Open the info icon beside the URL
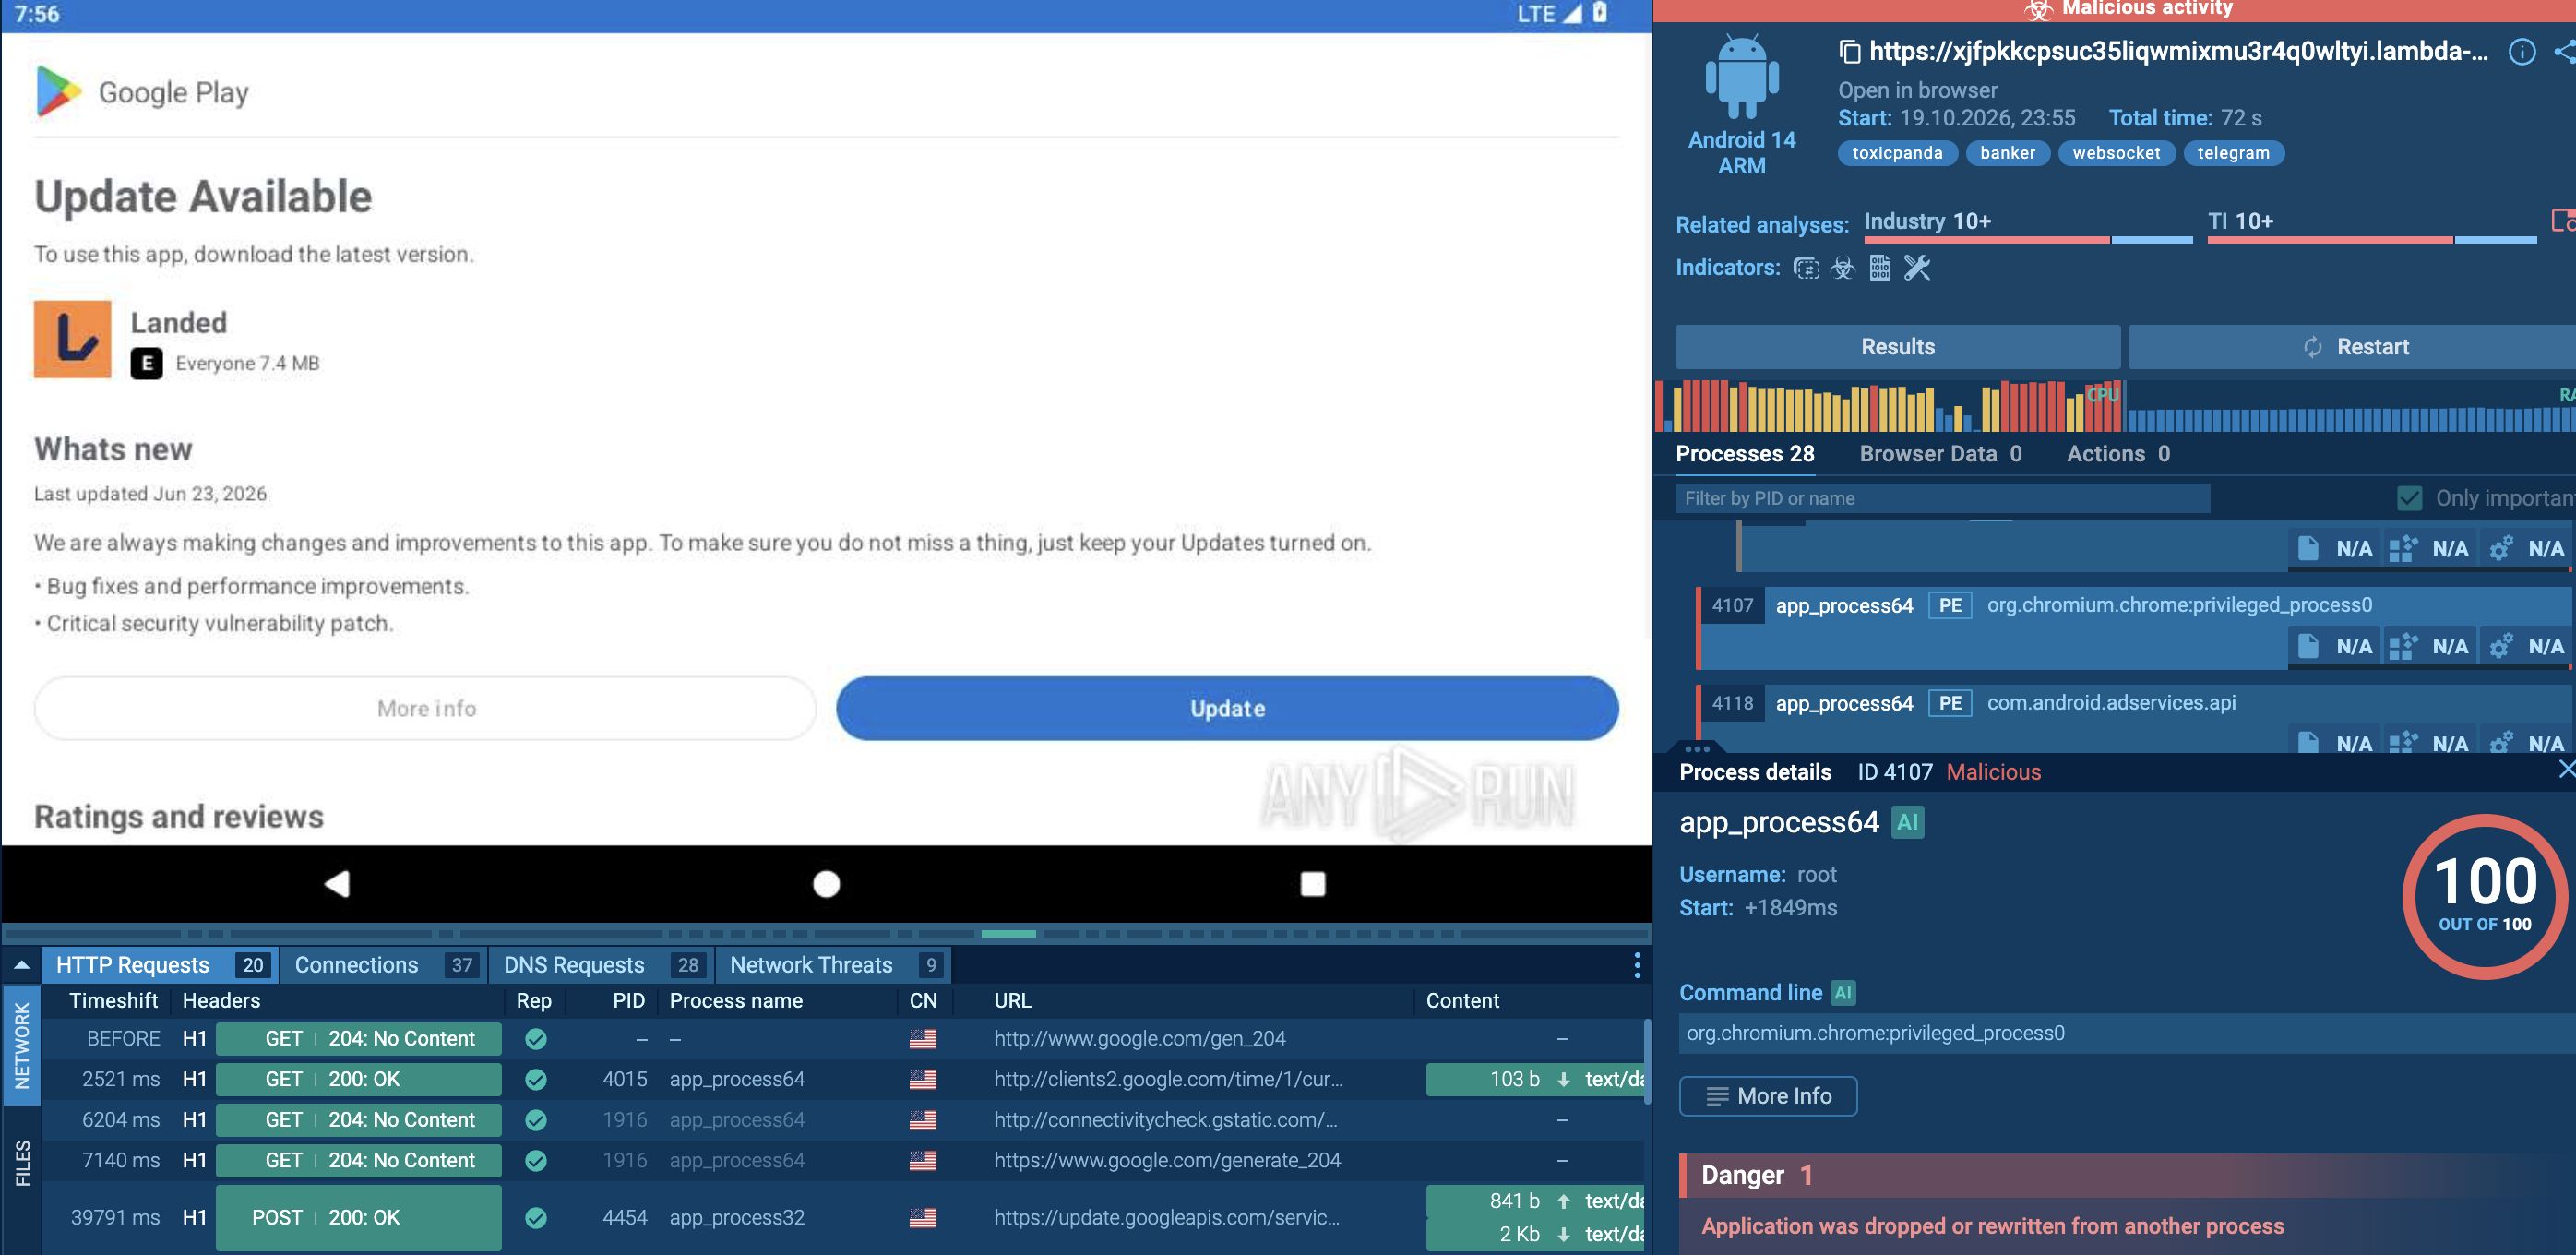 (2521, 51)
